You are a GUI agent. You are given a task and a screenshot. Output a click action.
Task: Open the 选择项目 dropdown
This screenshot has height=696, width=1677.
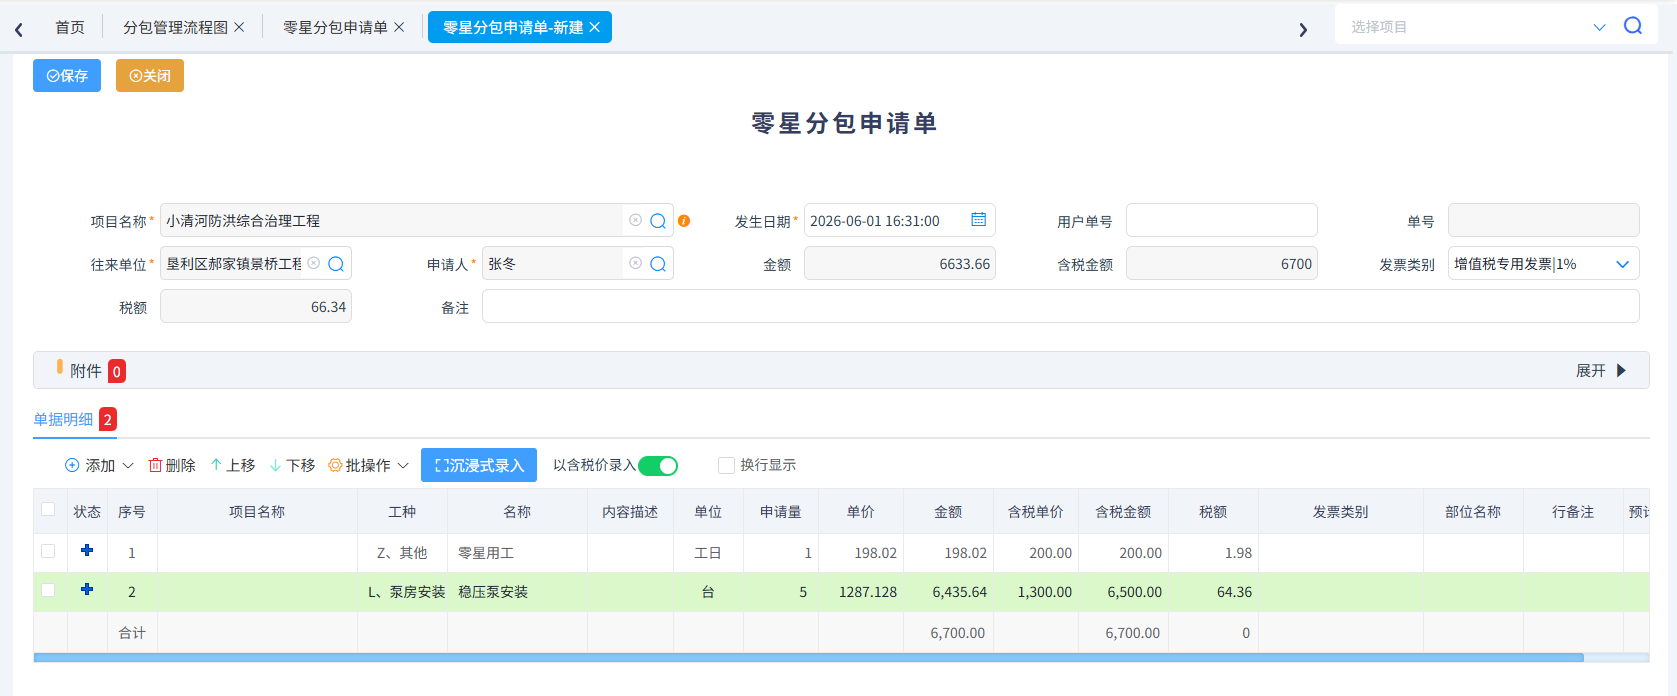point(1599,27)
